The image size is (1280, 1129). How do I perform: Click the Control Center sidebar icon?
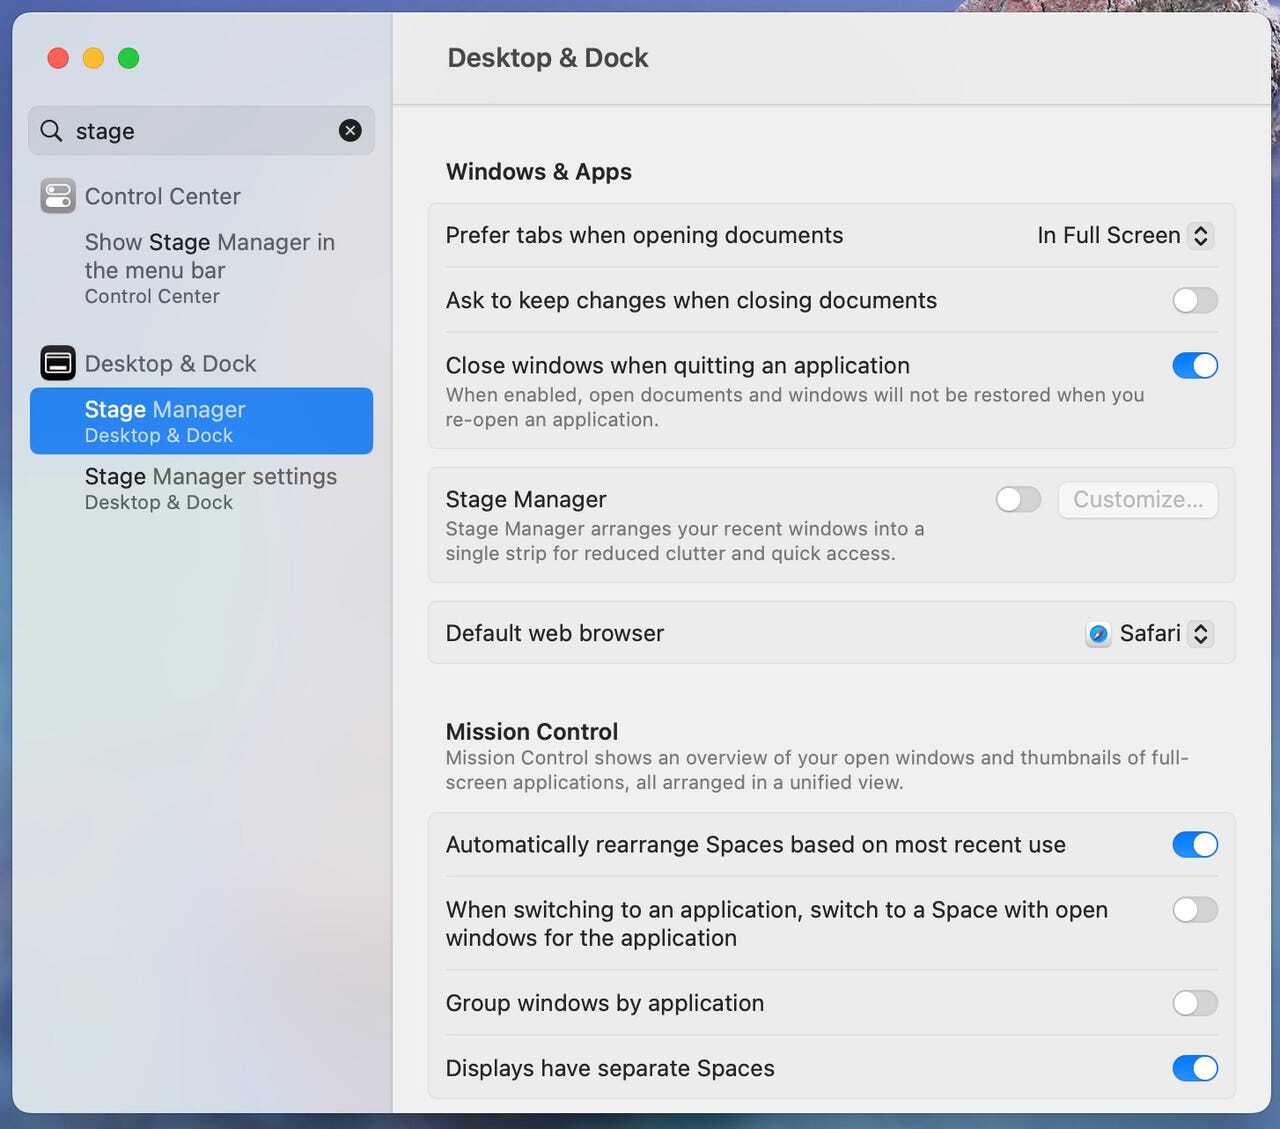[58, 196]
